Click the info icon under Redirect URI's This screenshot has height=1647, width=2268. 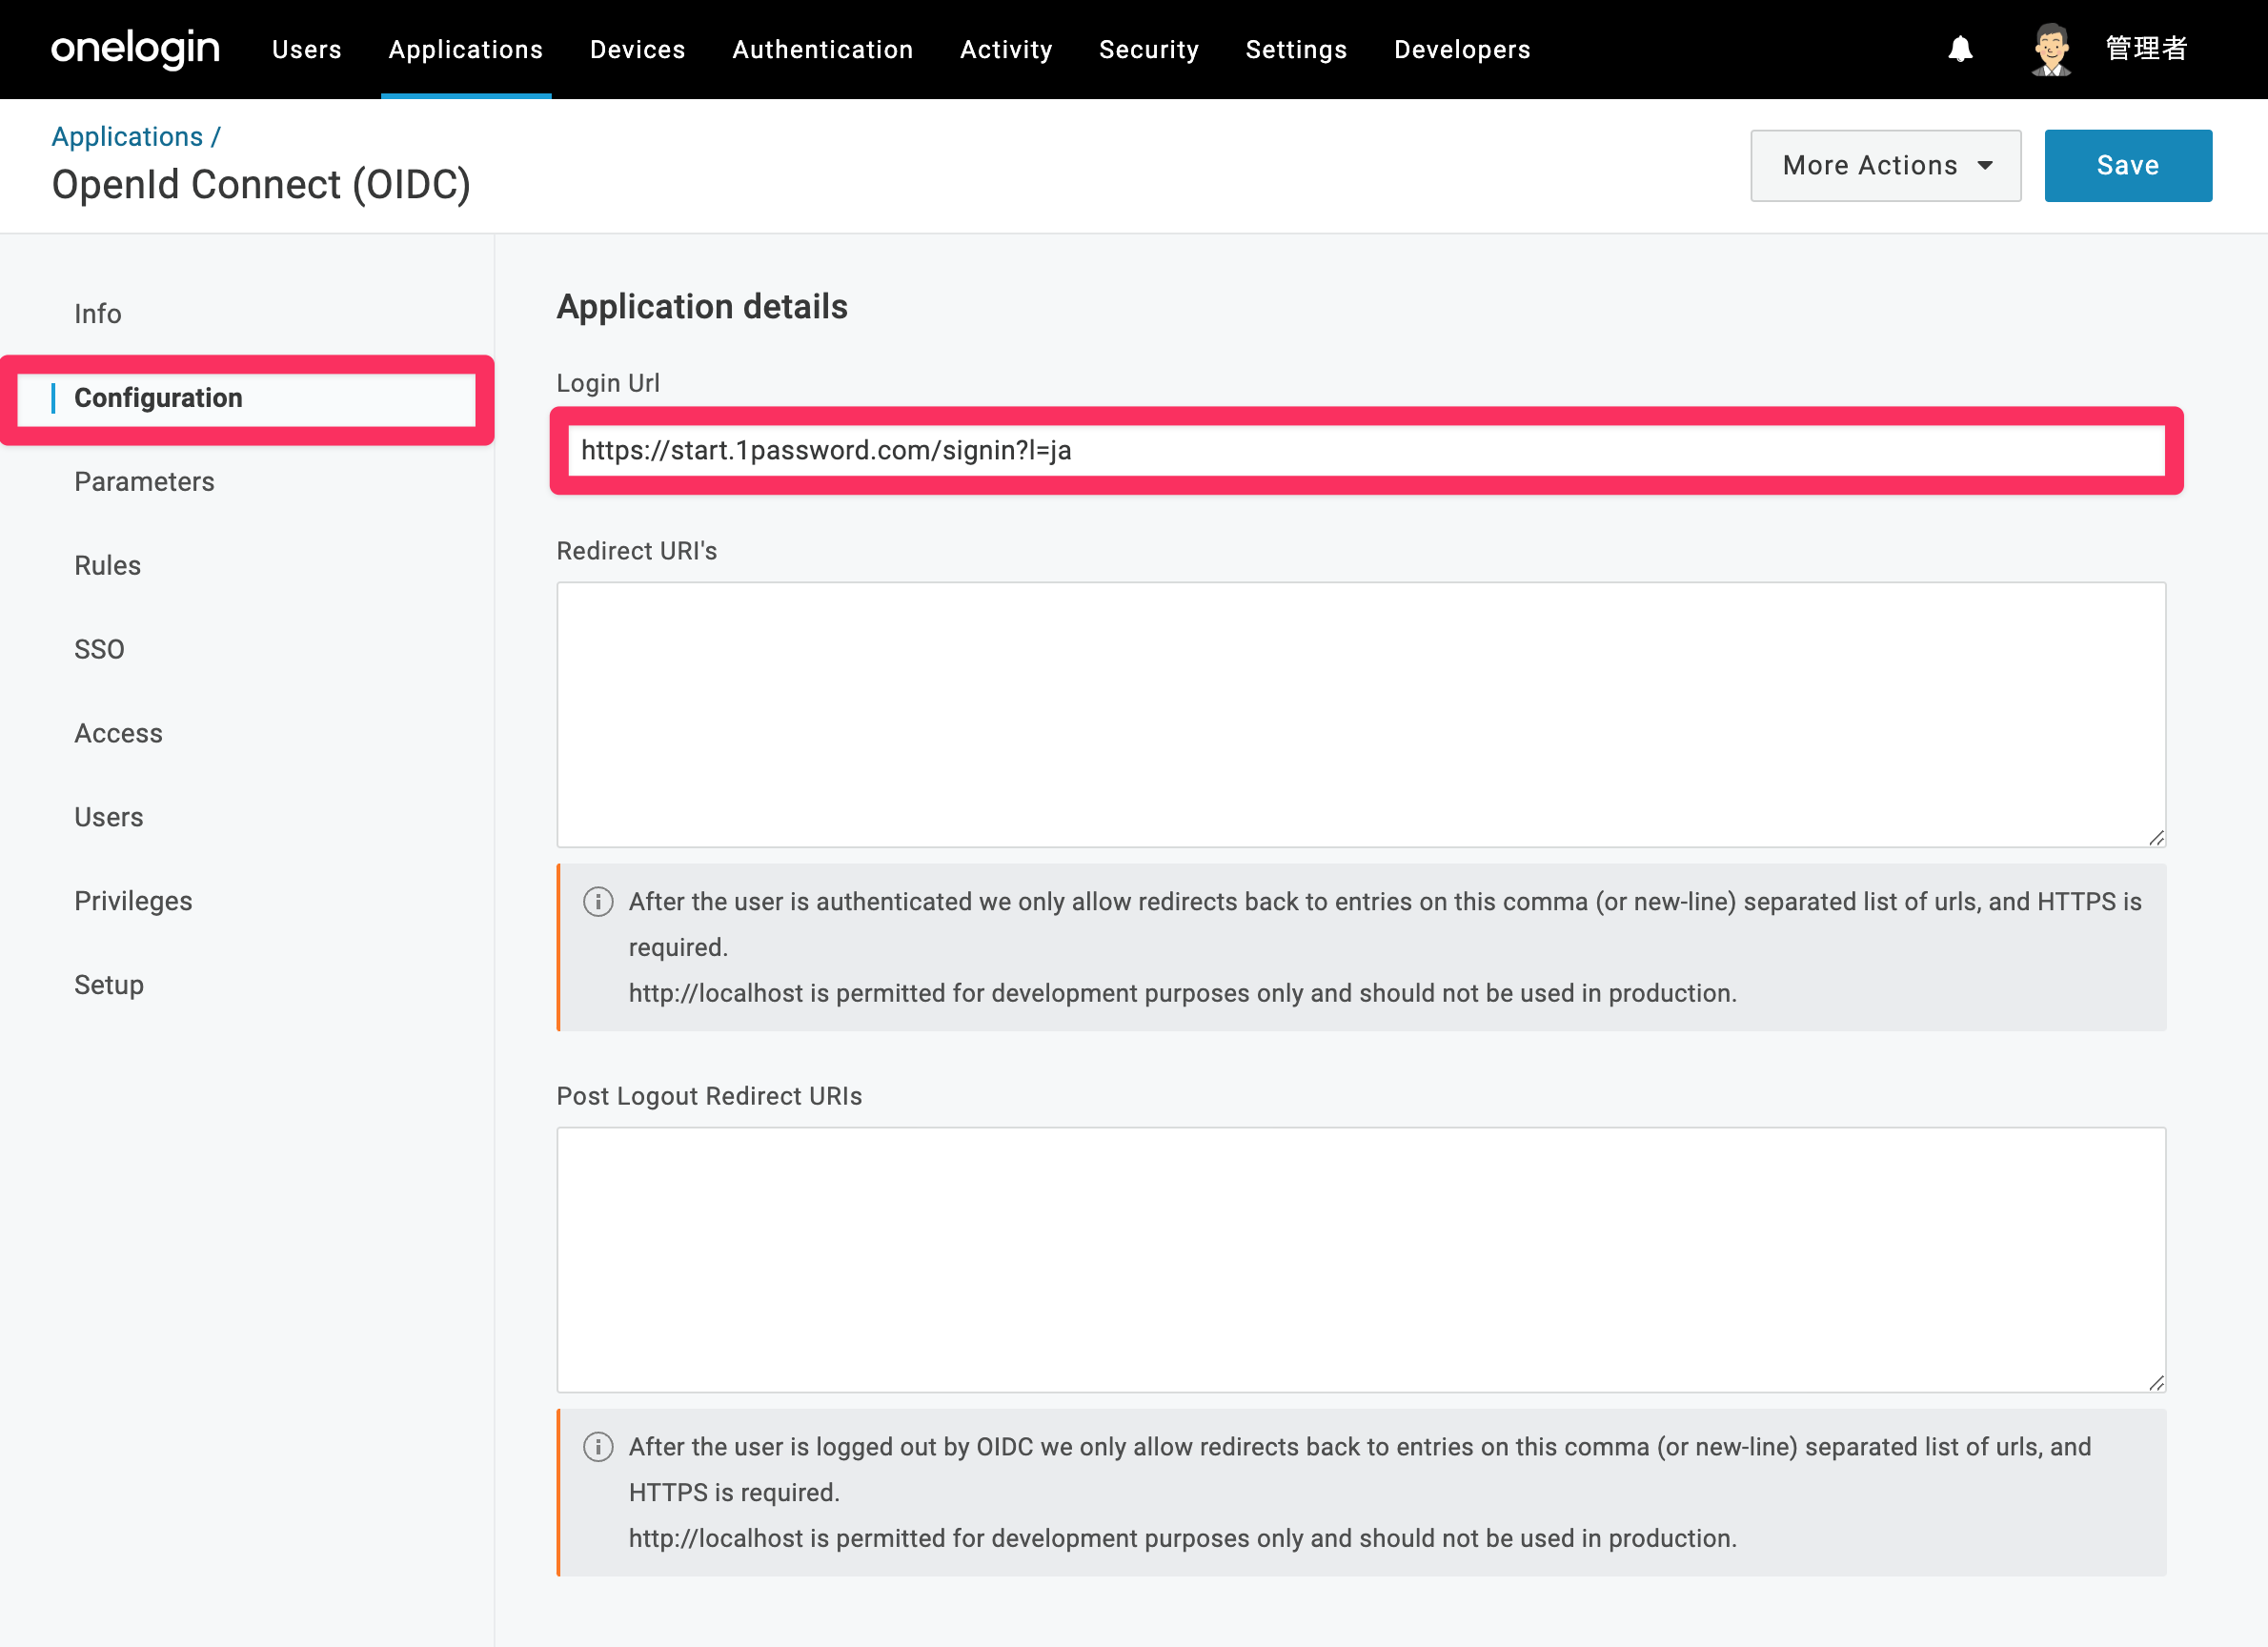click(x=598, y=902)
